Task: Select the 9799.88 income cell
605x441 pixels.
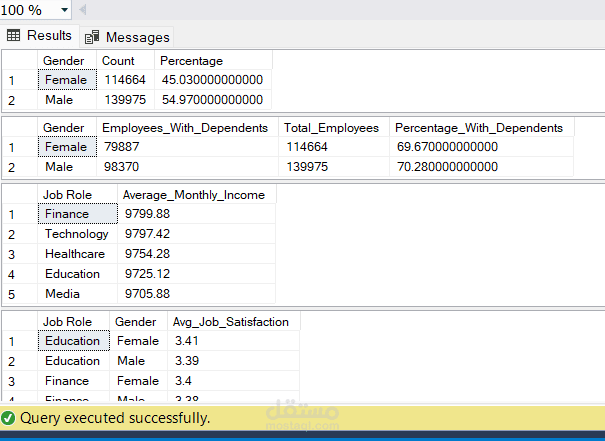Action: click(x=197, y=214)
